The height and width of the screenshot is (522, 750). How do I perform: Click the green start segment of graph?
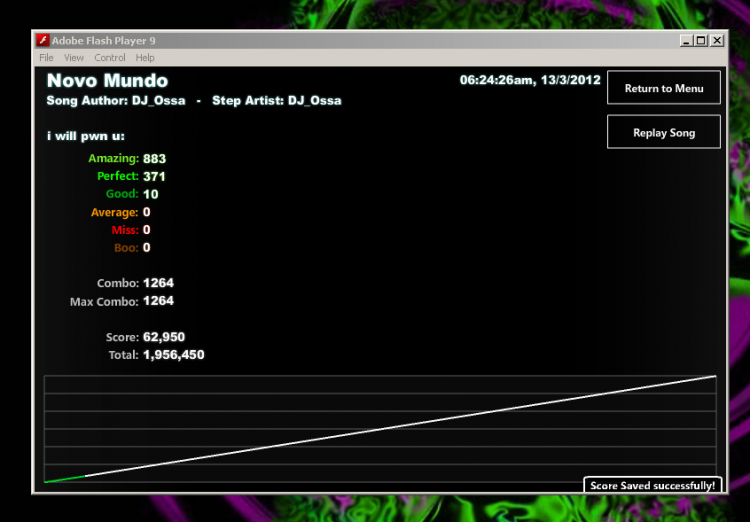(x=65, y=479)
